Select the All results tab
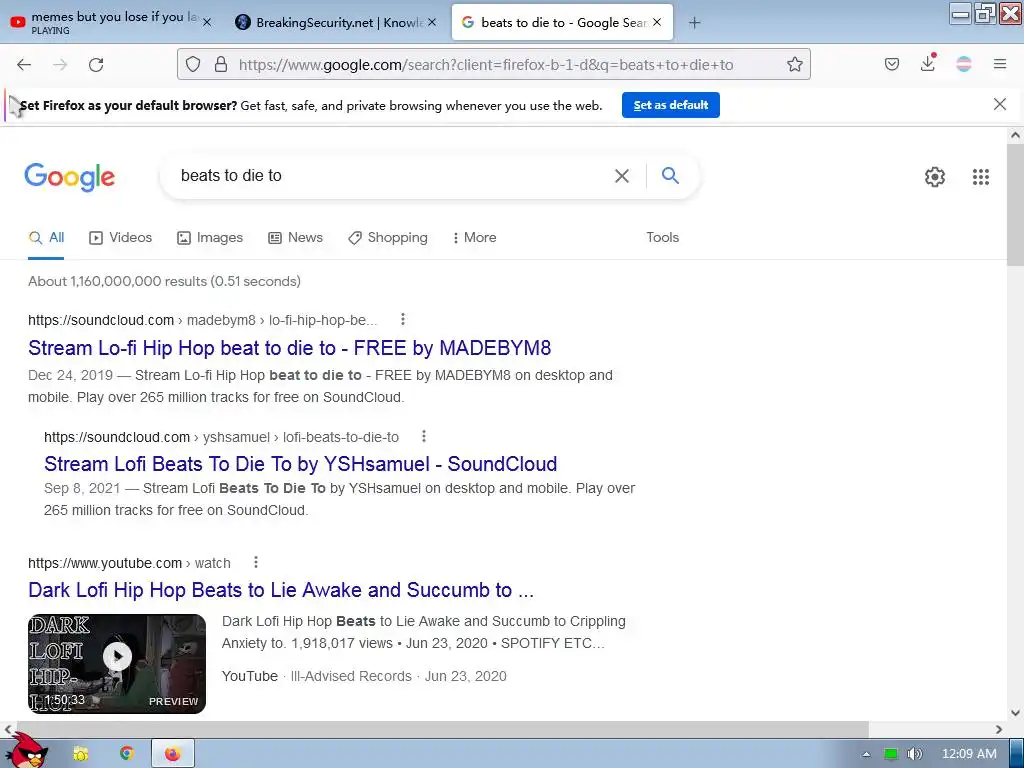 pos(46,238)
